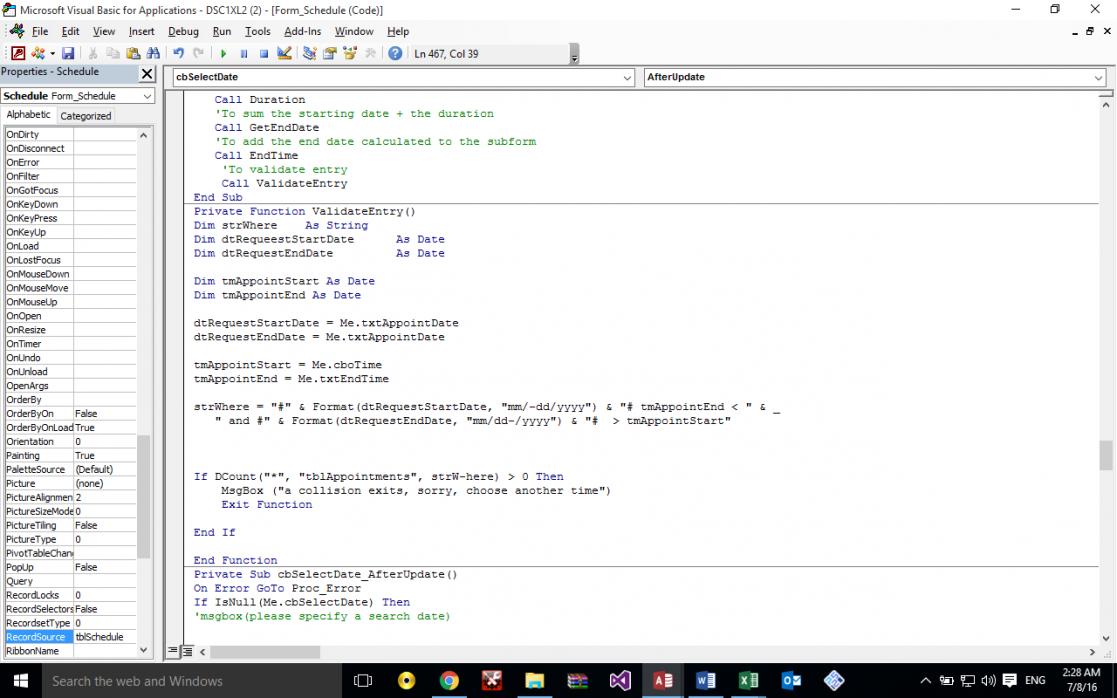Toggle Design Mode icon in toolbar

coord(285,53)
